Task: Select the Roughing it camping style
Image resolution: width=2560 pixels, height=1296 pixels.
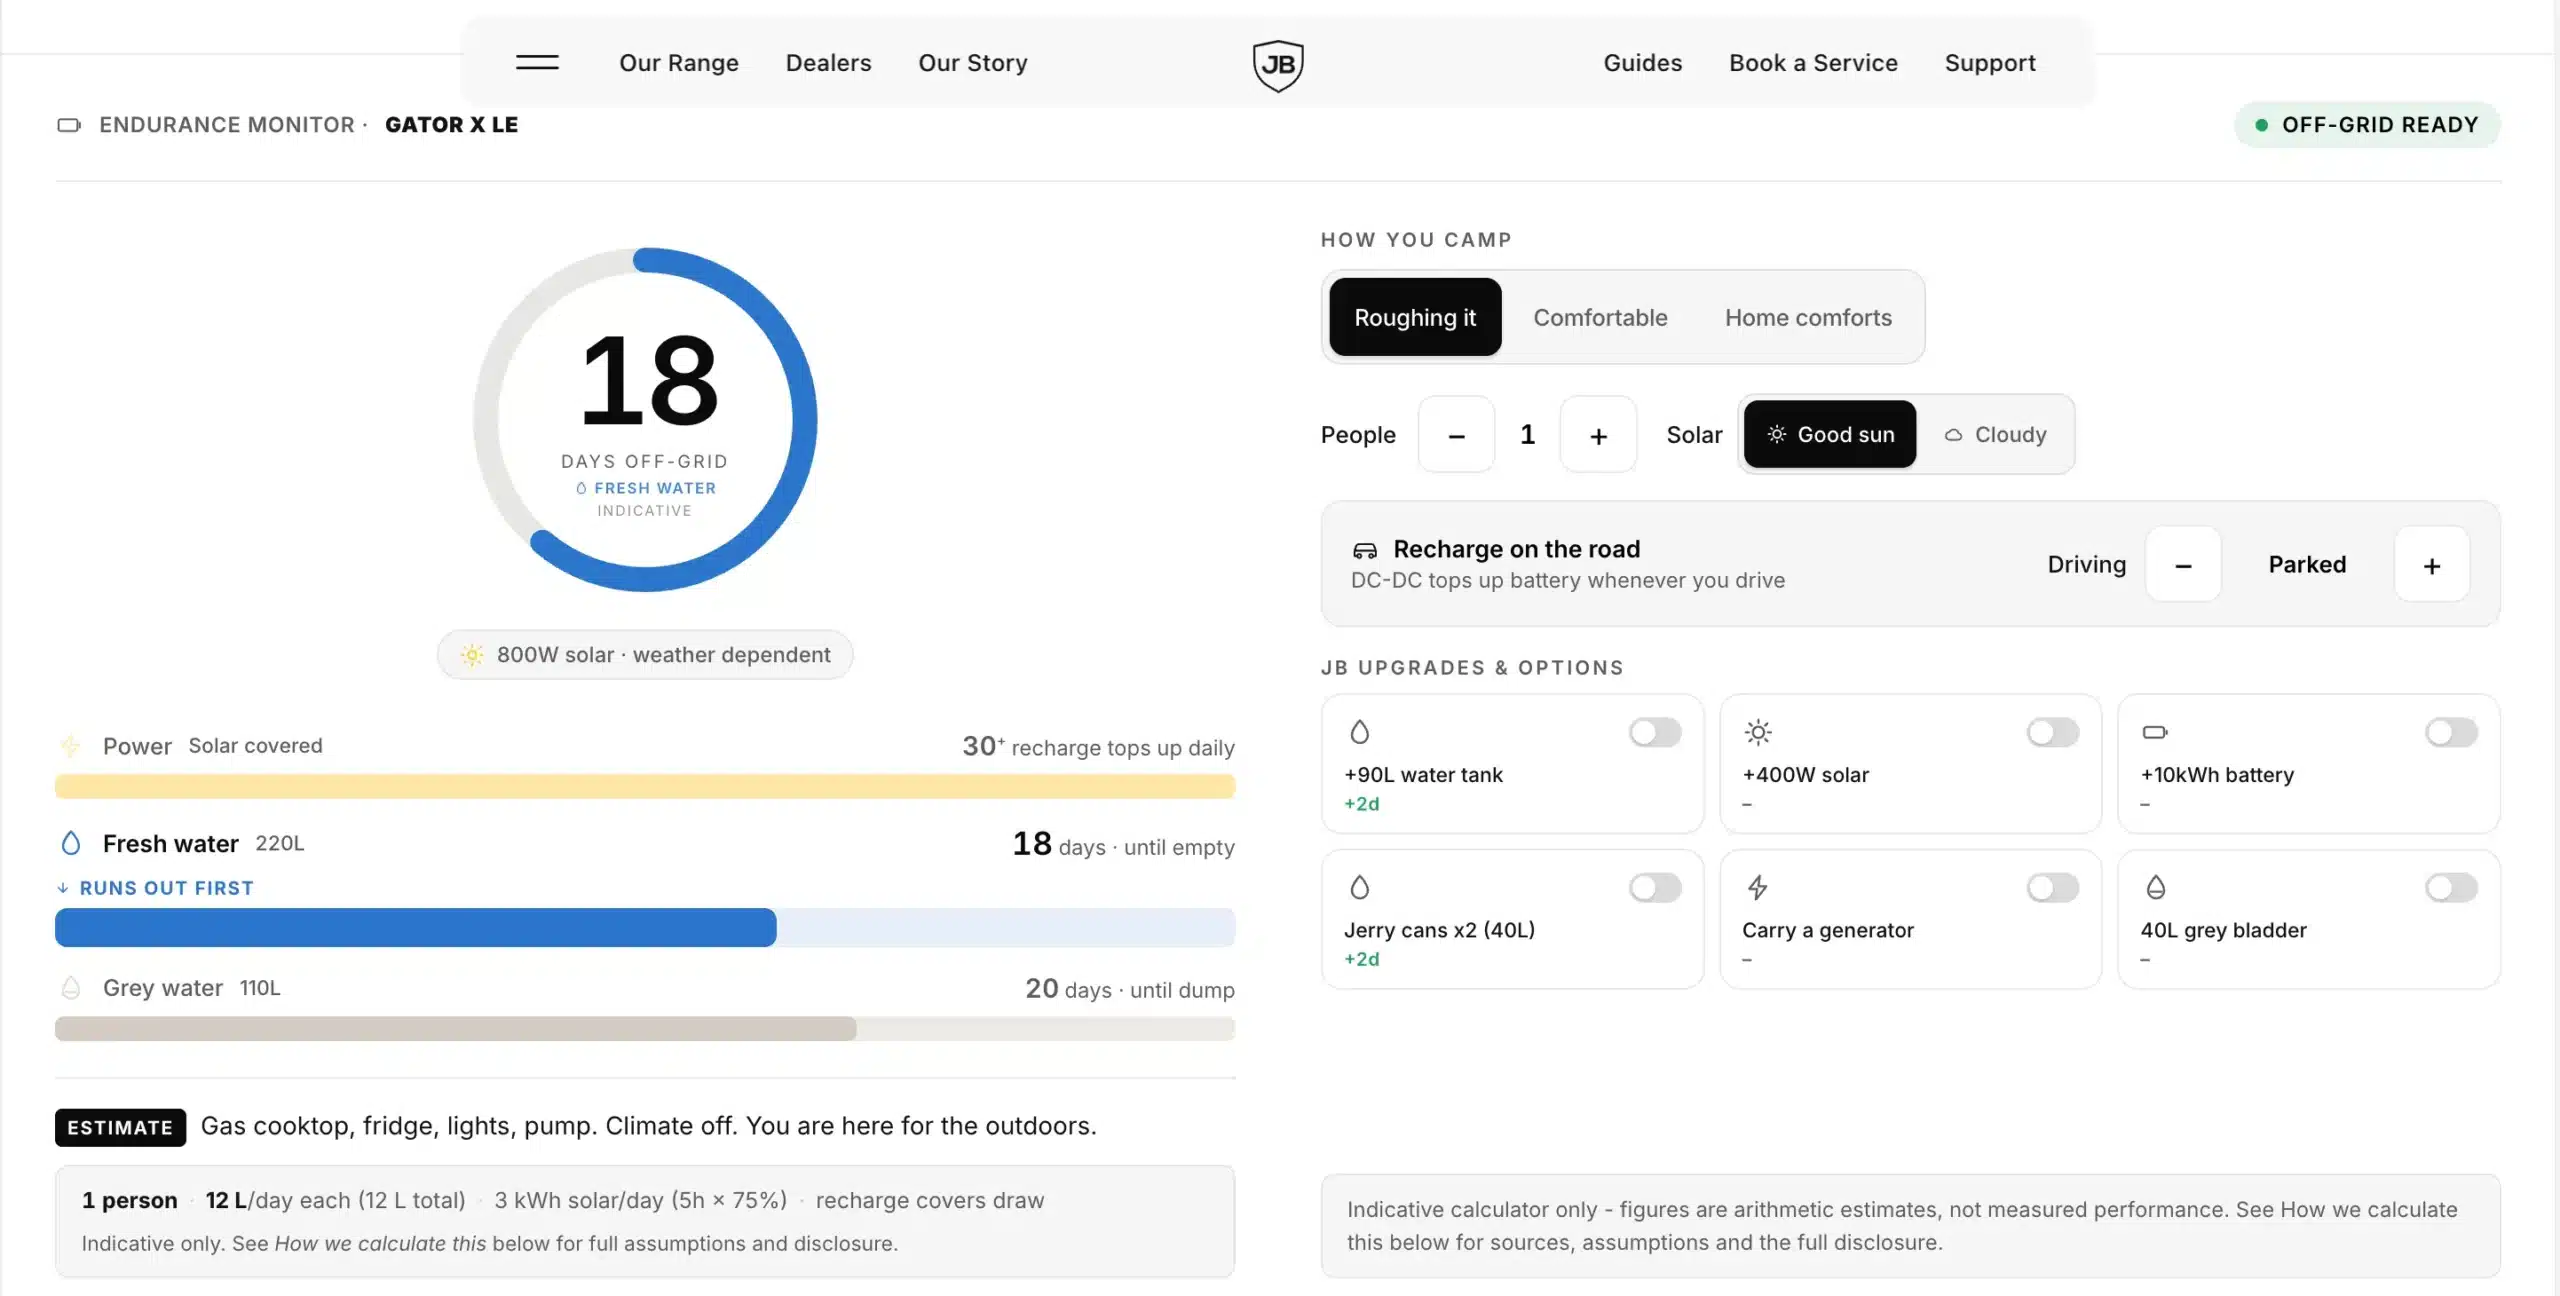Action: coord(1415,317)
